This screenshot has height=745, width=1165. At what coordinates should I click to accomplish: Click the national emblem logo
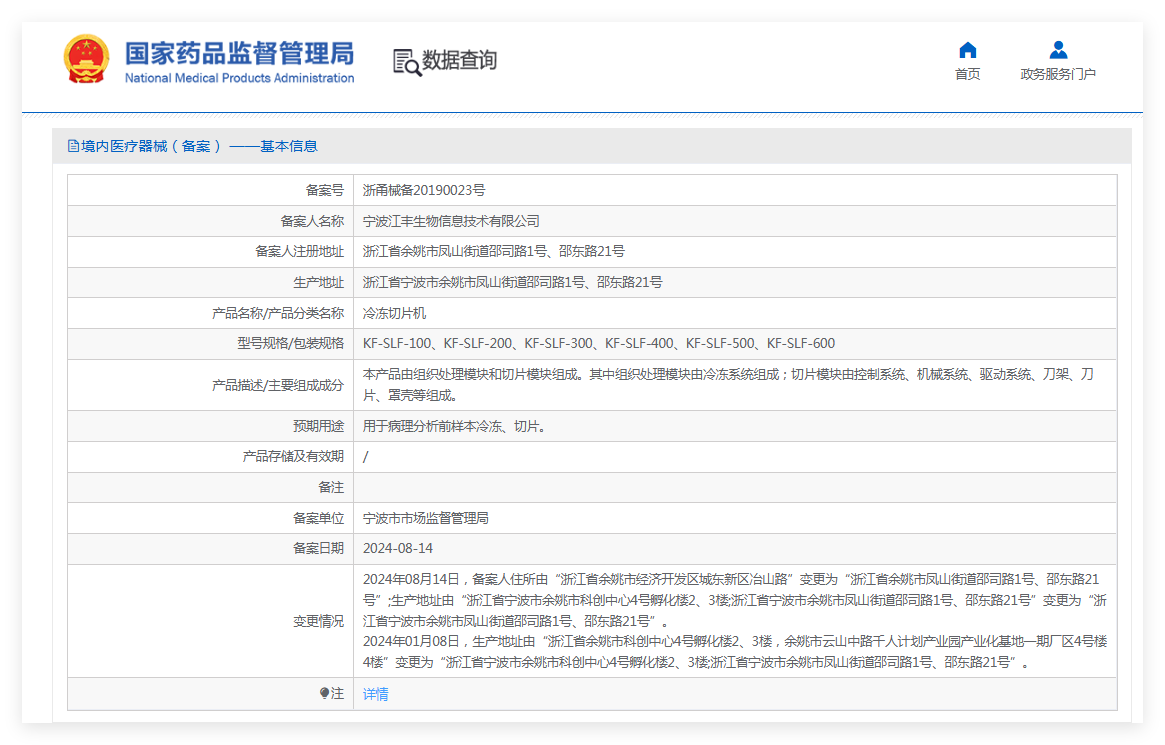tap(87, 60)
